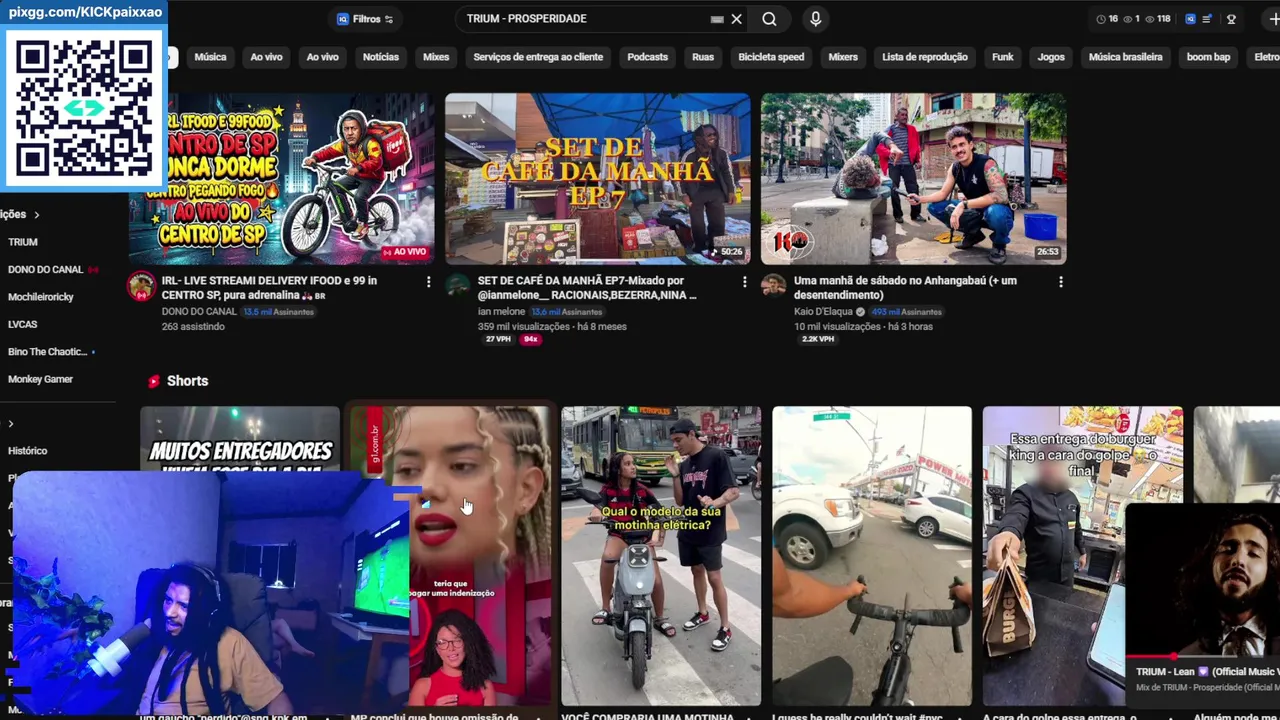Select the Mixers filter chip
The height and width of the screenshot is (720, 1280).
point(843,57)
